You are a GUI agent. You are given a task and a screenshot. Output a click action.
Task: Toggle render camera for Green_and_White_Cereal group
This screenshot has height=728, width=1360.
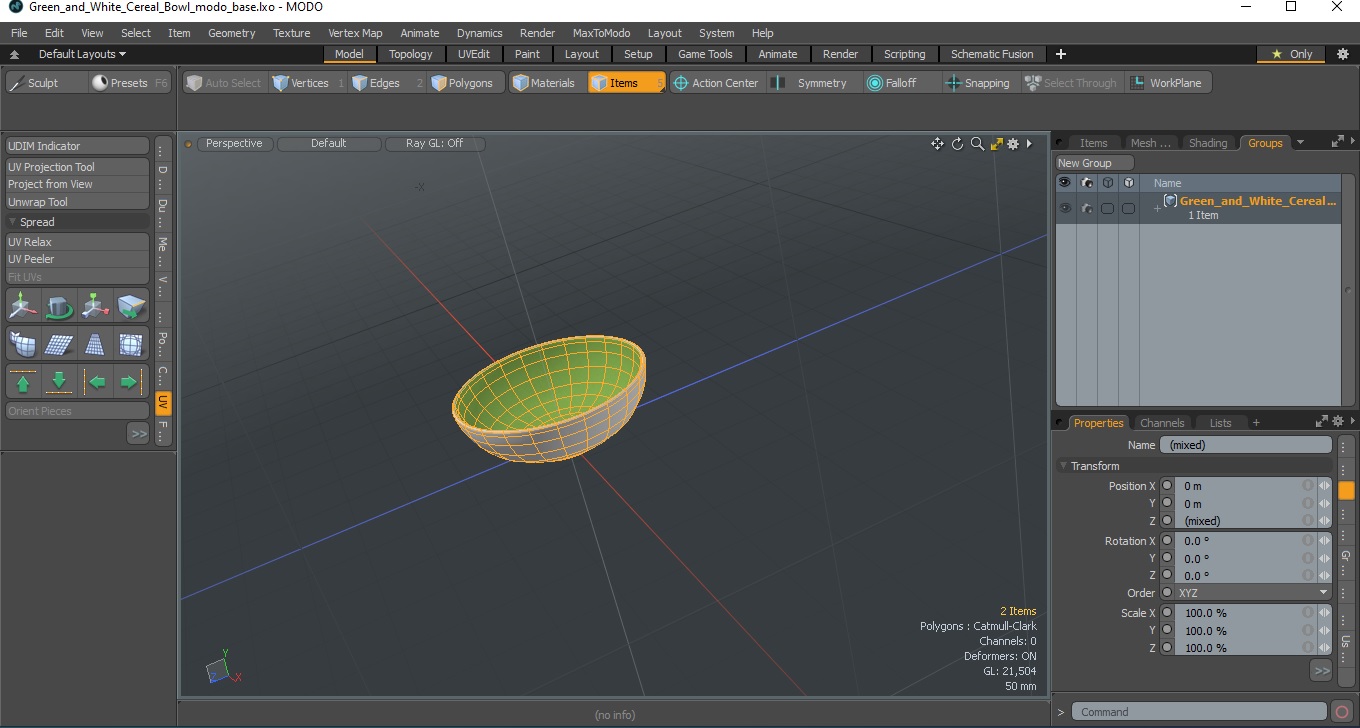click(1086, 208)
